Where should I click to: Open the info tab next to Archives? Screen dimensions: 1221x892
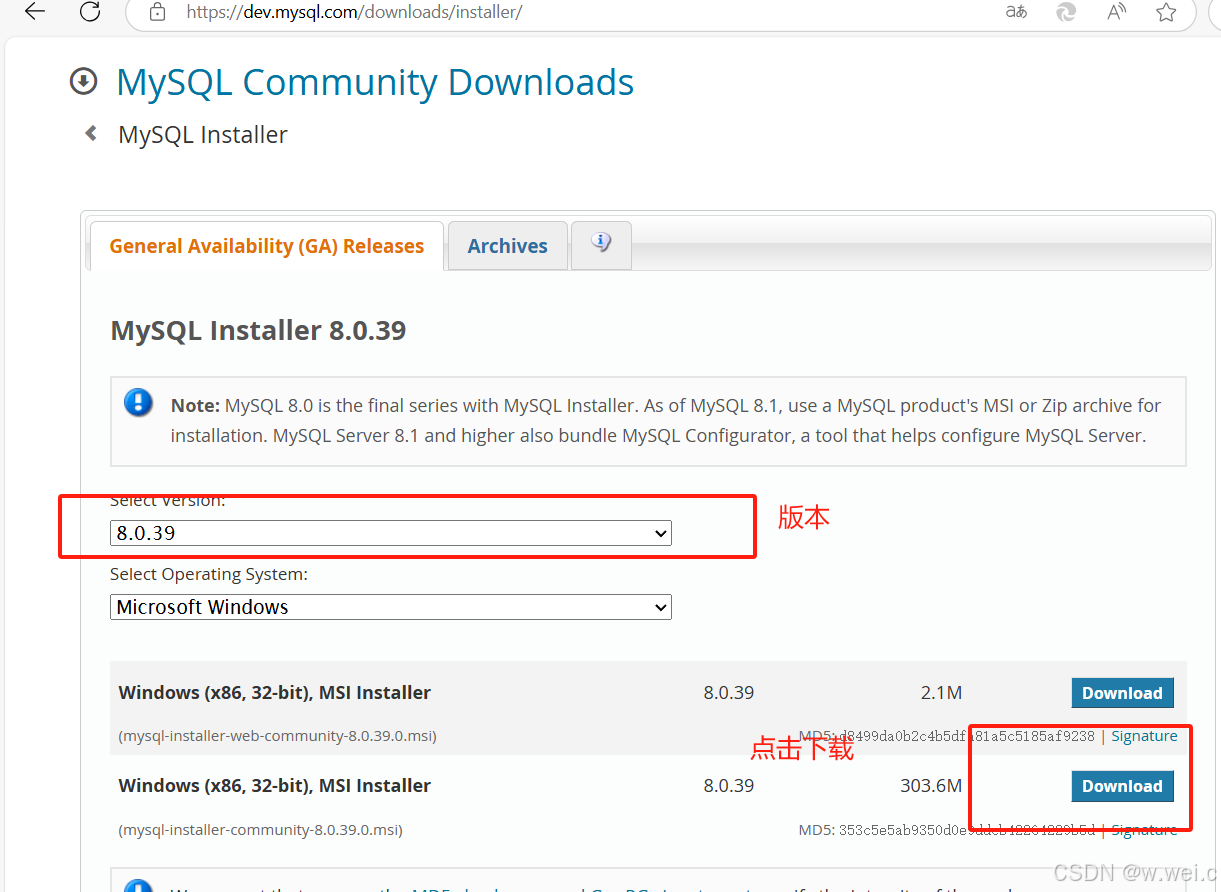(x=600, y=242)
